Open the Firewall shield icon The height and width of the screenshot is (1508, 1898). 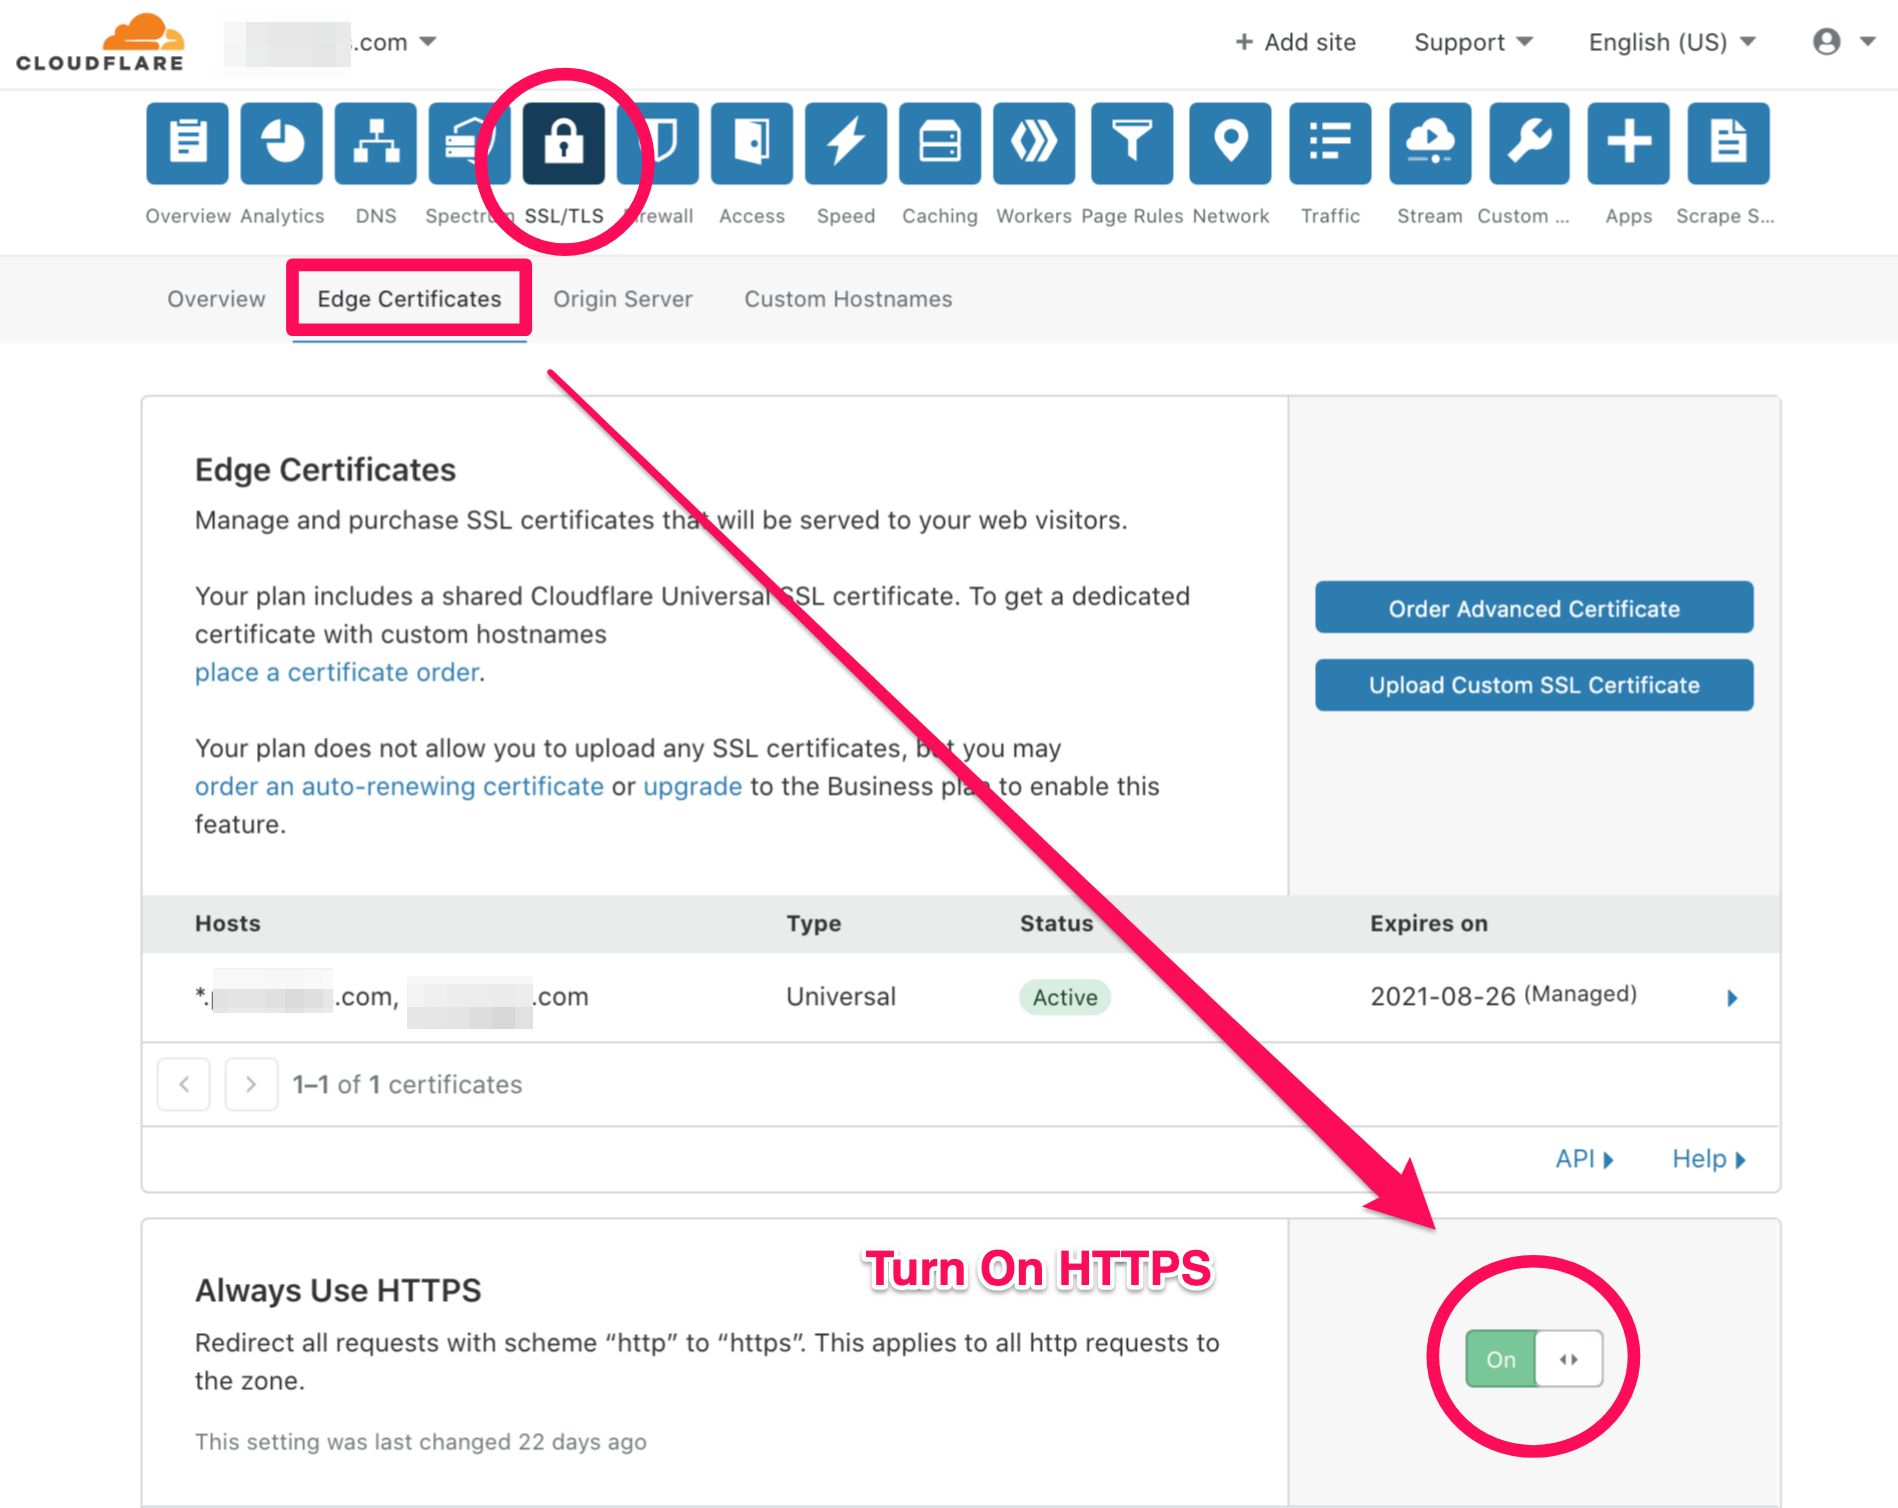pyautogui.click(x=658, y=144)
